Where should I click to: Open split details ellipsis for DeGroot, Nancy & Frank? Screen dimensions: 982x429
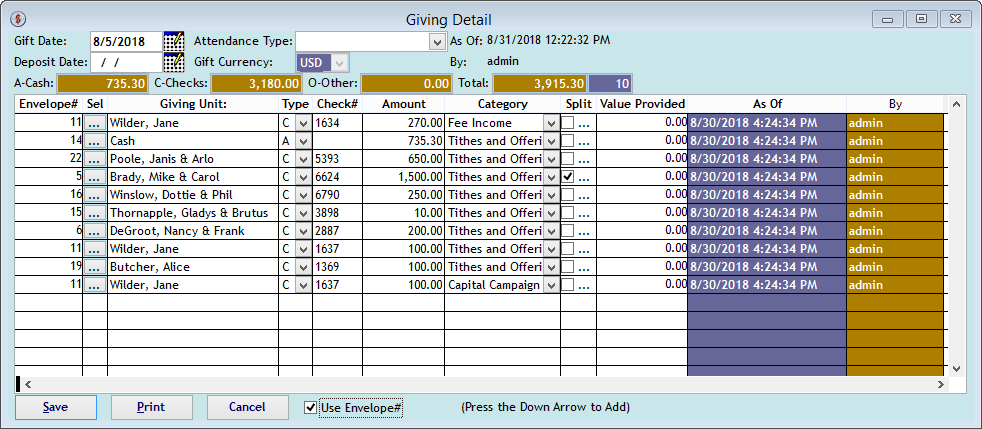[x=584, y=231]
